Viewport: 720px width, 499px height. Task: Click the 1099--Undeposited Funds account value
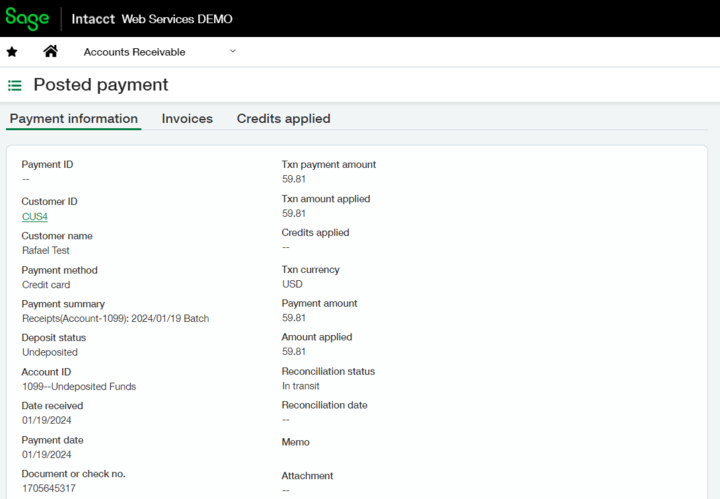79,387
